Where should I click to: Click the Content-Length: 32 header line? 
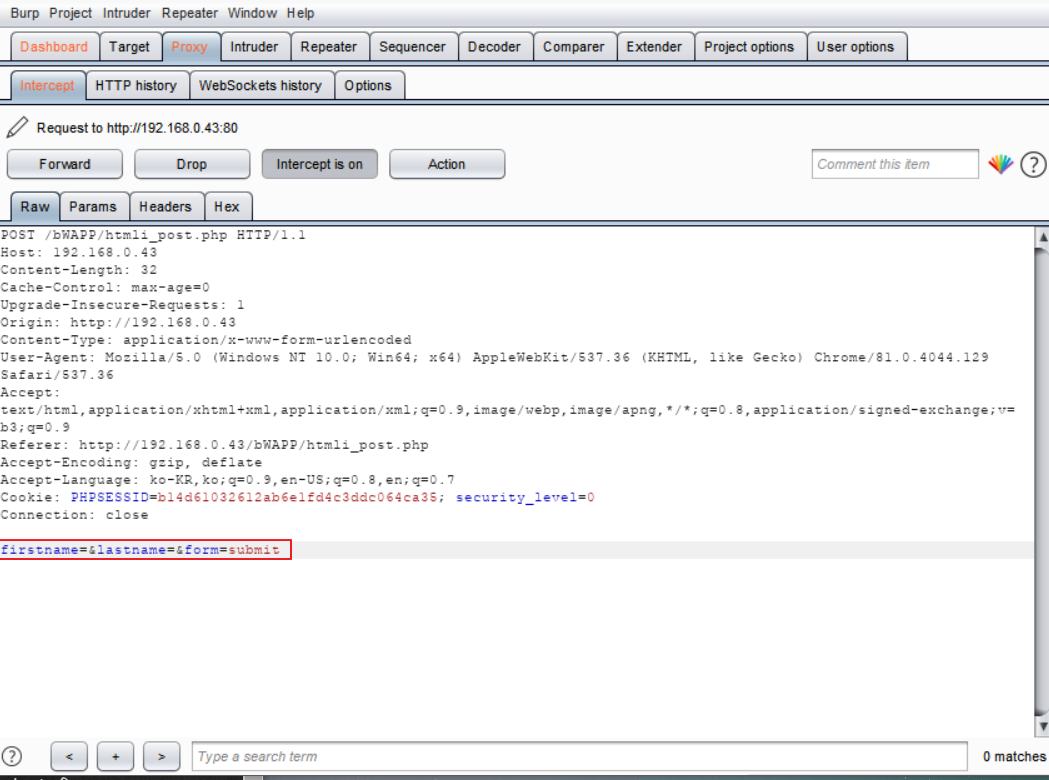coord(79,270)
